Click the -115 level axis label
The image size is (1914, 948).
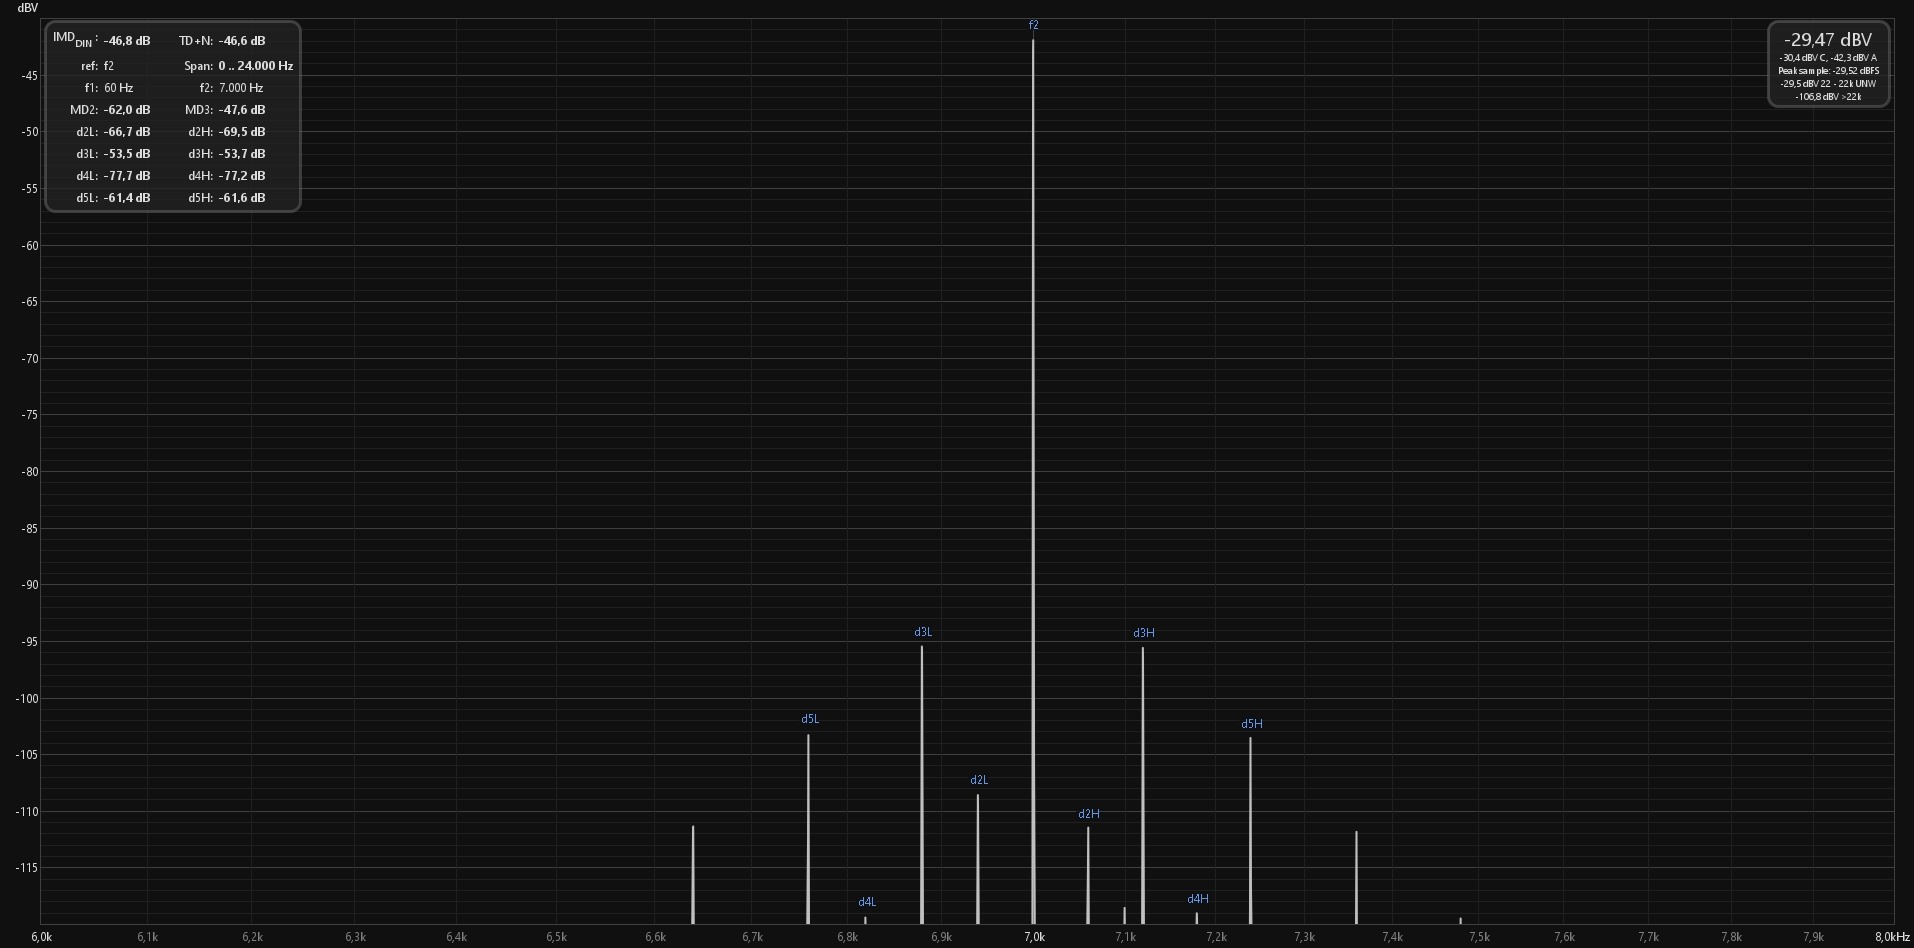[26, 868]
